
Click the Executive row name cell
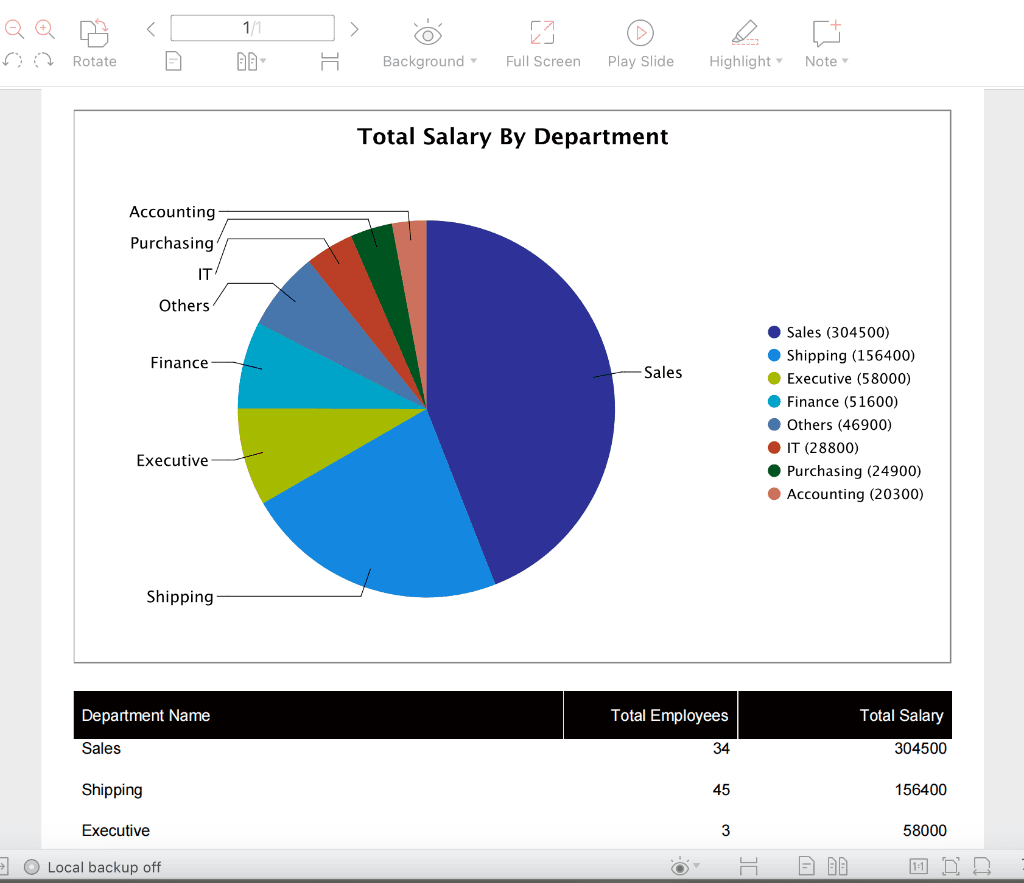[116, 830]
